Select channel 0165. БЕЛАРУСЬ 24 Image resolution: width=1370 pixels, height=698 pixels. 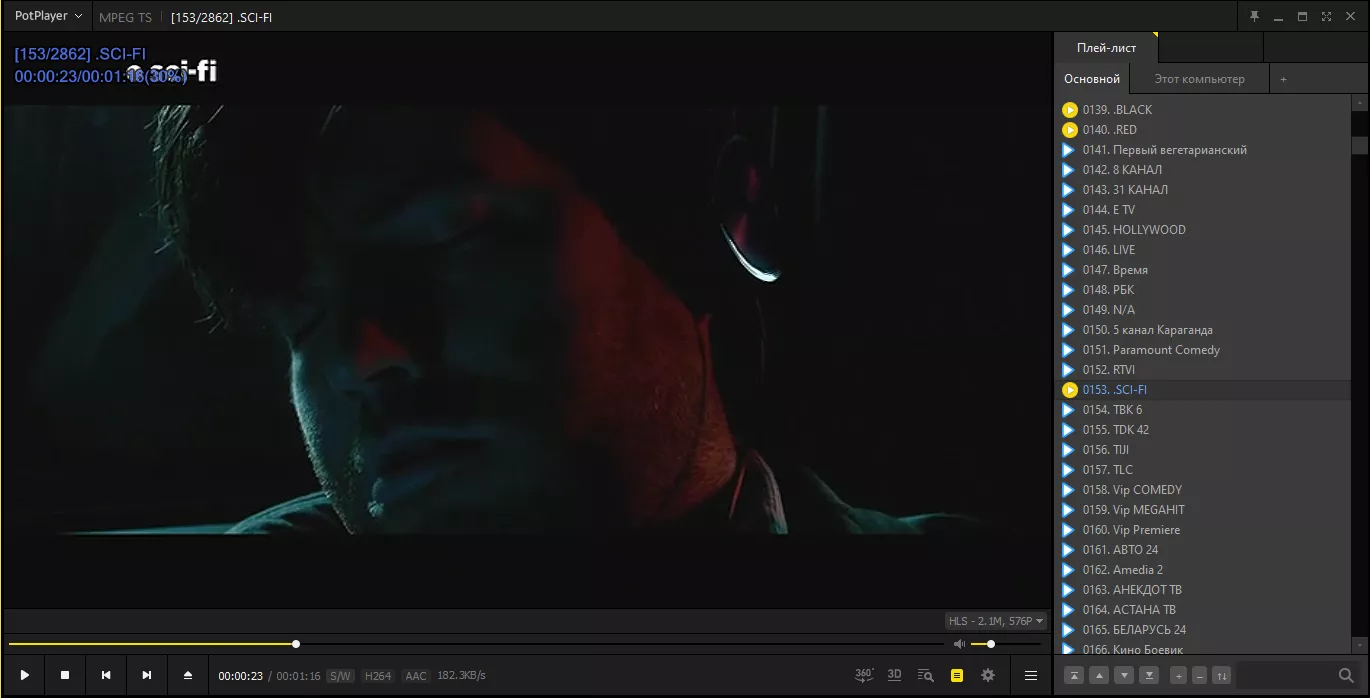1204,630
